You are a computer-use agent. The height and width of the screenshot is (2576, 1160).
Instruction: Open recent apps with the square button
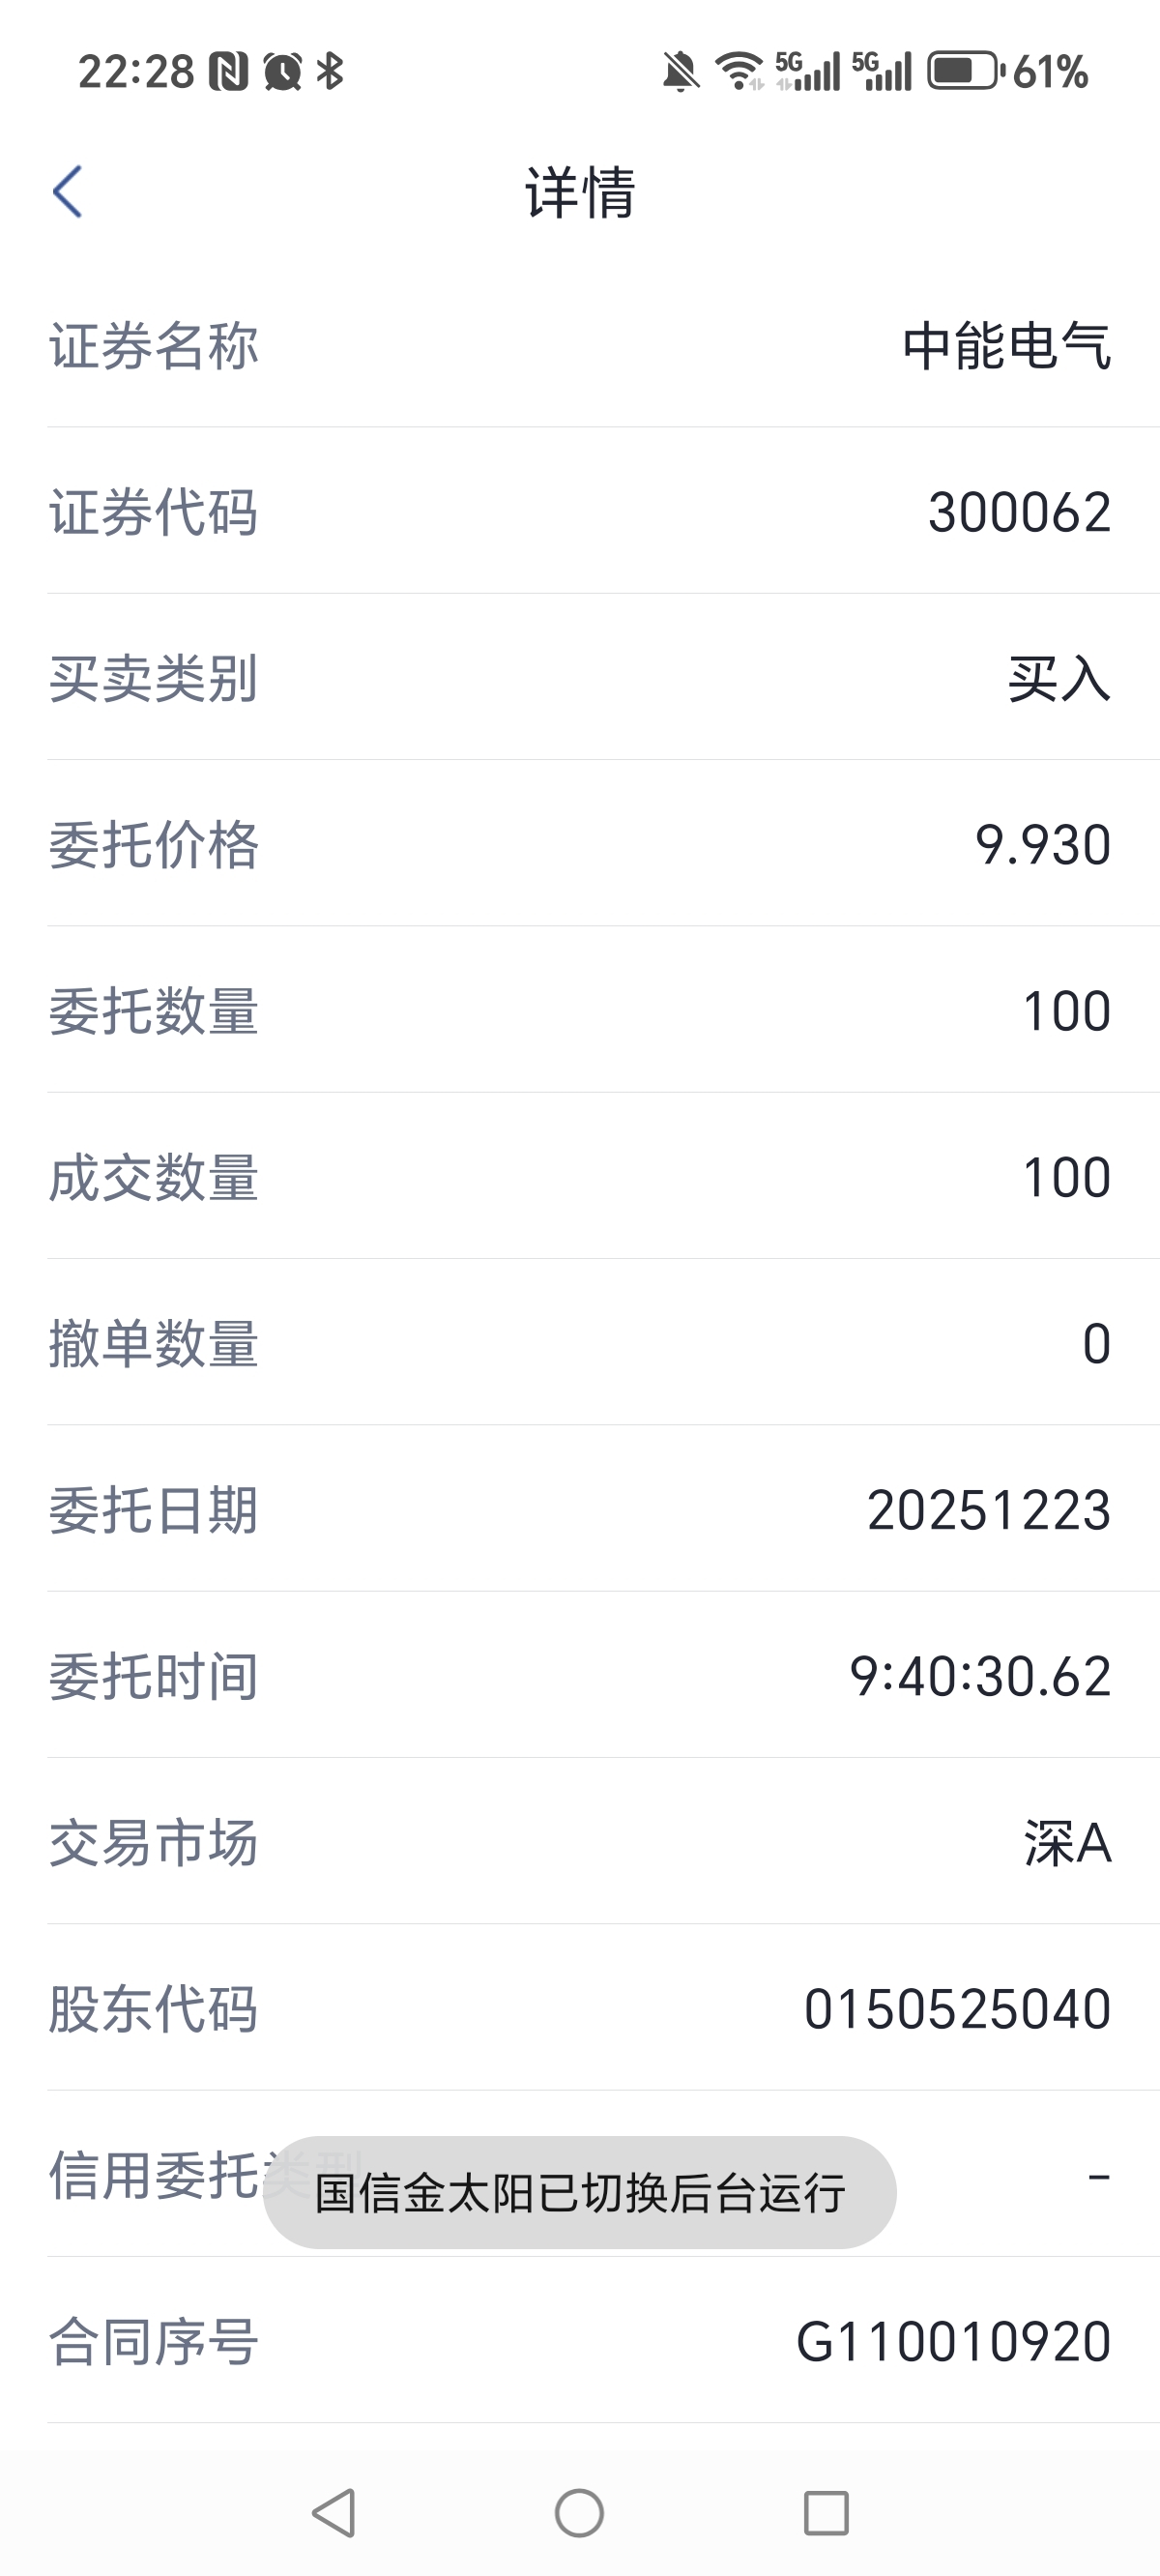[826, 2512]
